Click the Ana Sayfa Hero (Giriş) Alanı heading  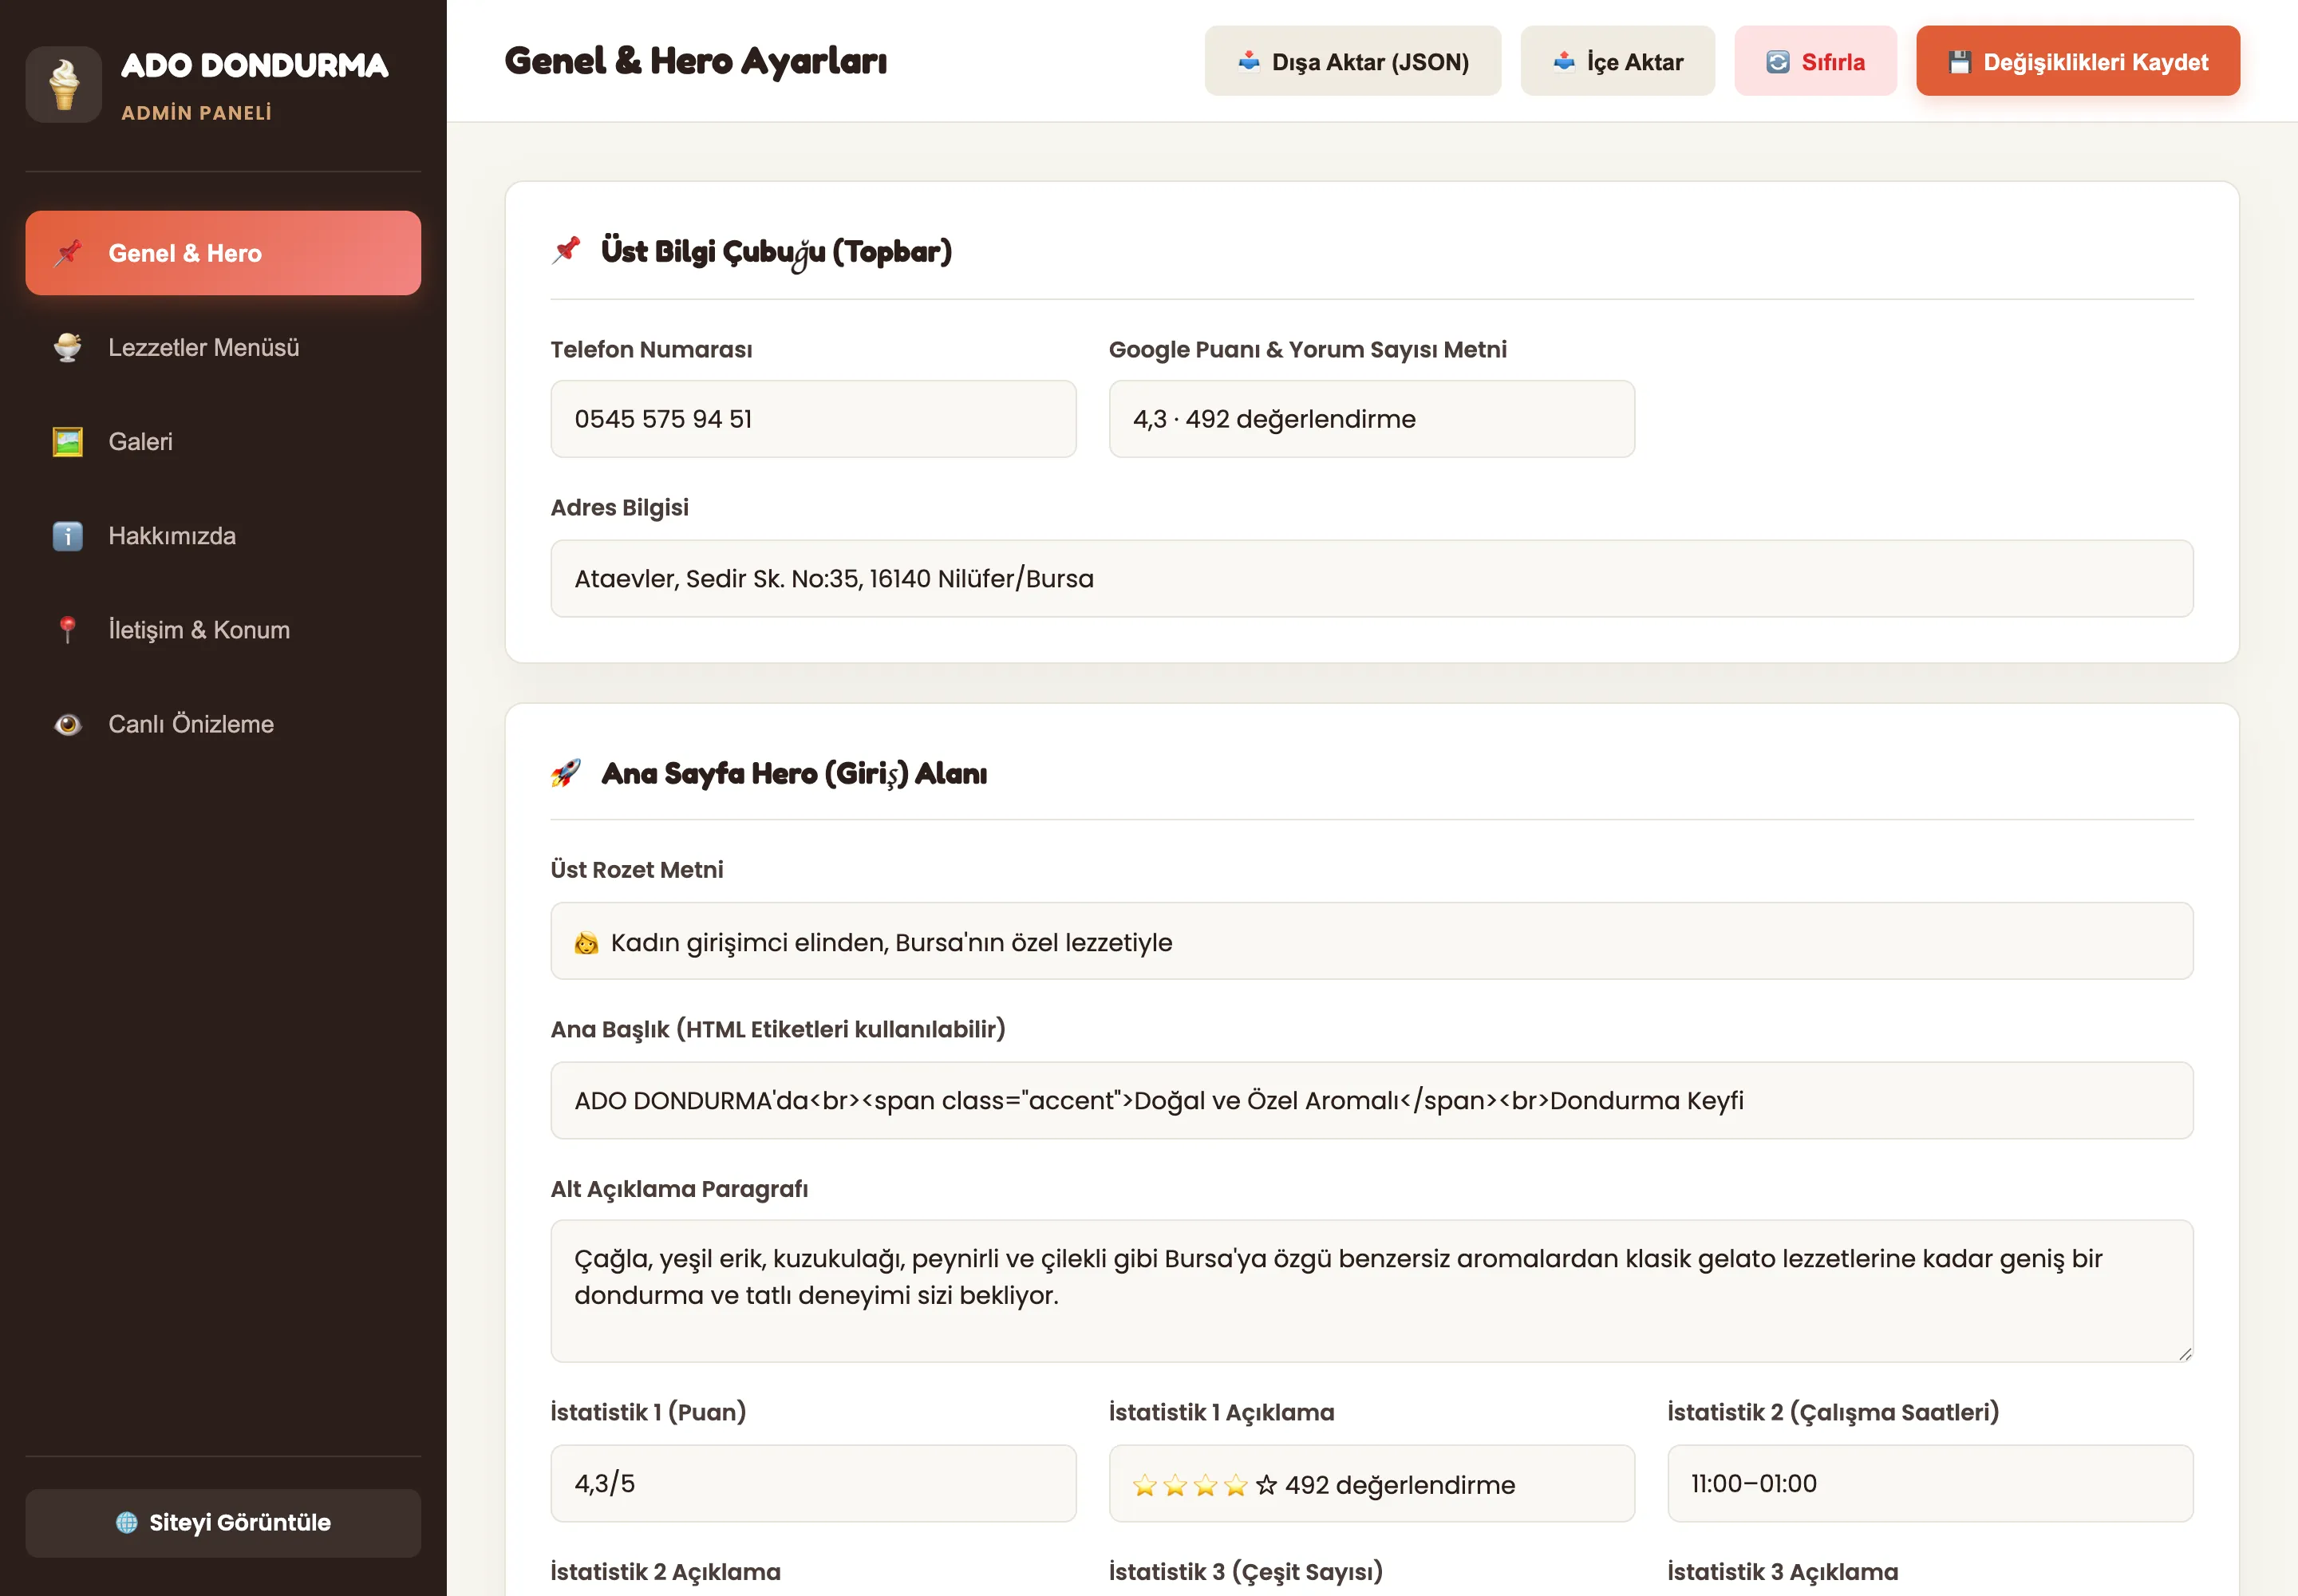794,773
